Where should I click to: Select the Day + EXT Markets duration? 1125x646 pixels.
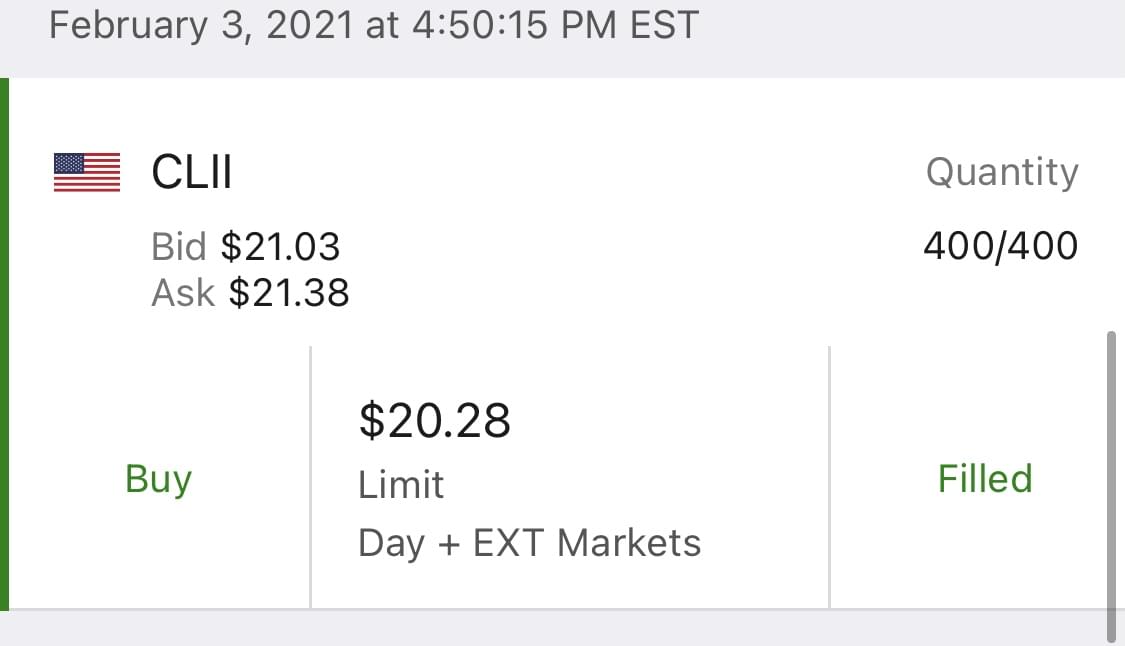point(529,543)
